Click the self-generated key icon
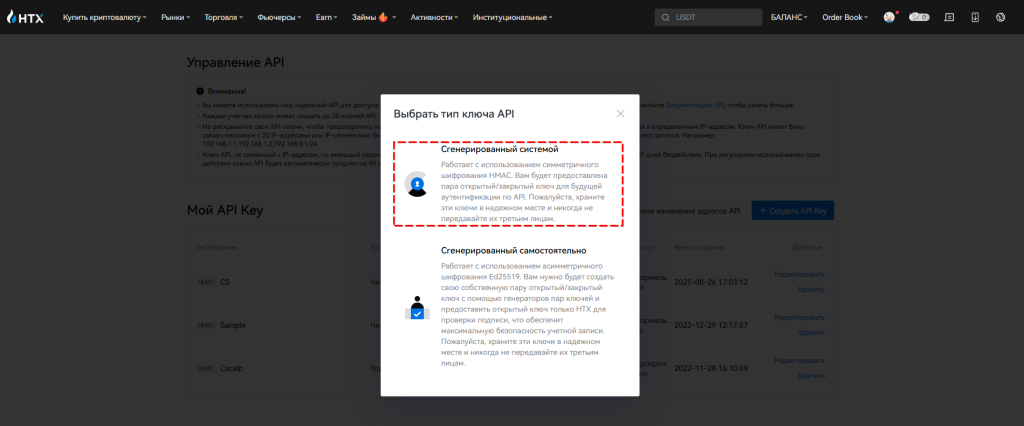 point(417,307)
